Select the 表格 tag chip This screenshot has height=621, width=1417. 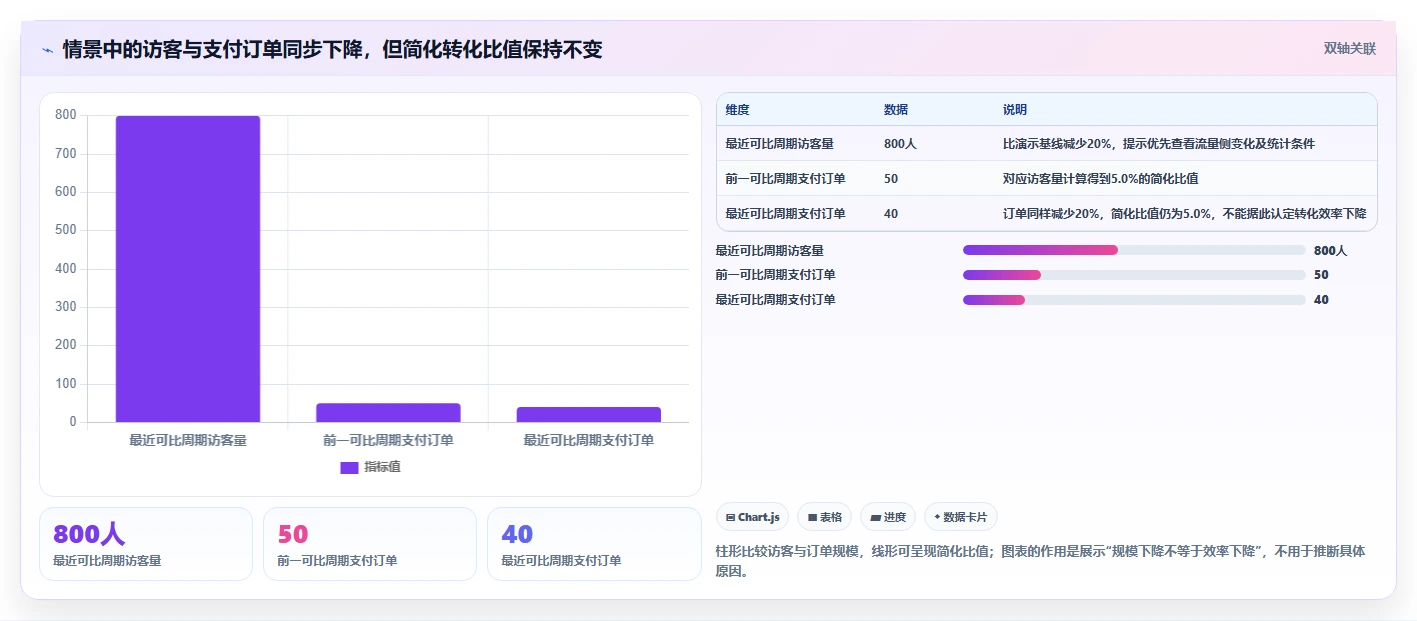[824, 517]
